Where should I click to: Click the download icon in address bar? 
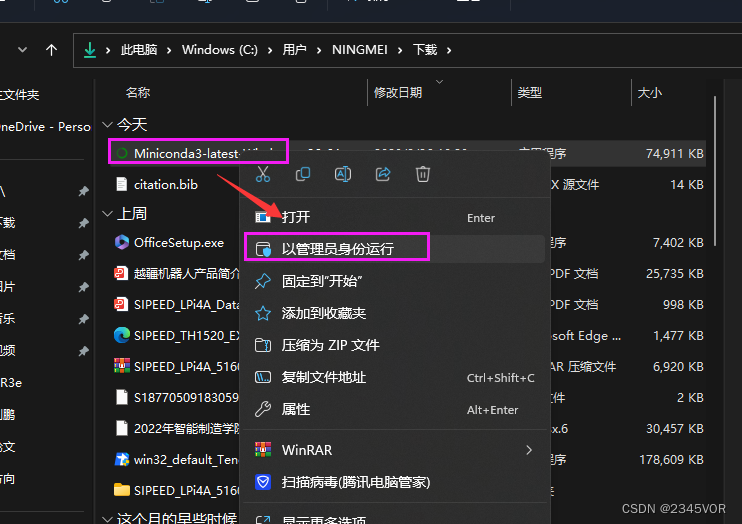[89, 50]
